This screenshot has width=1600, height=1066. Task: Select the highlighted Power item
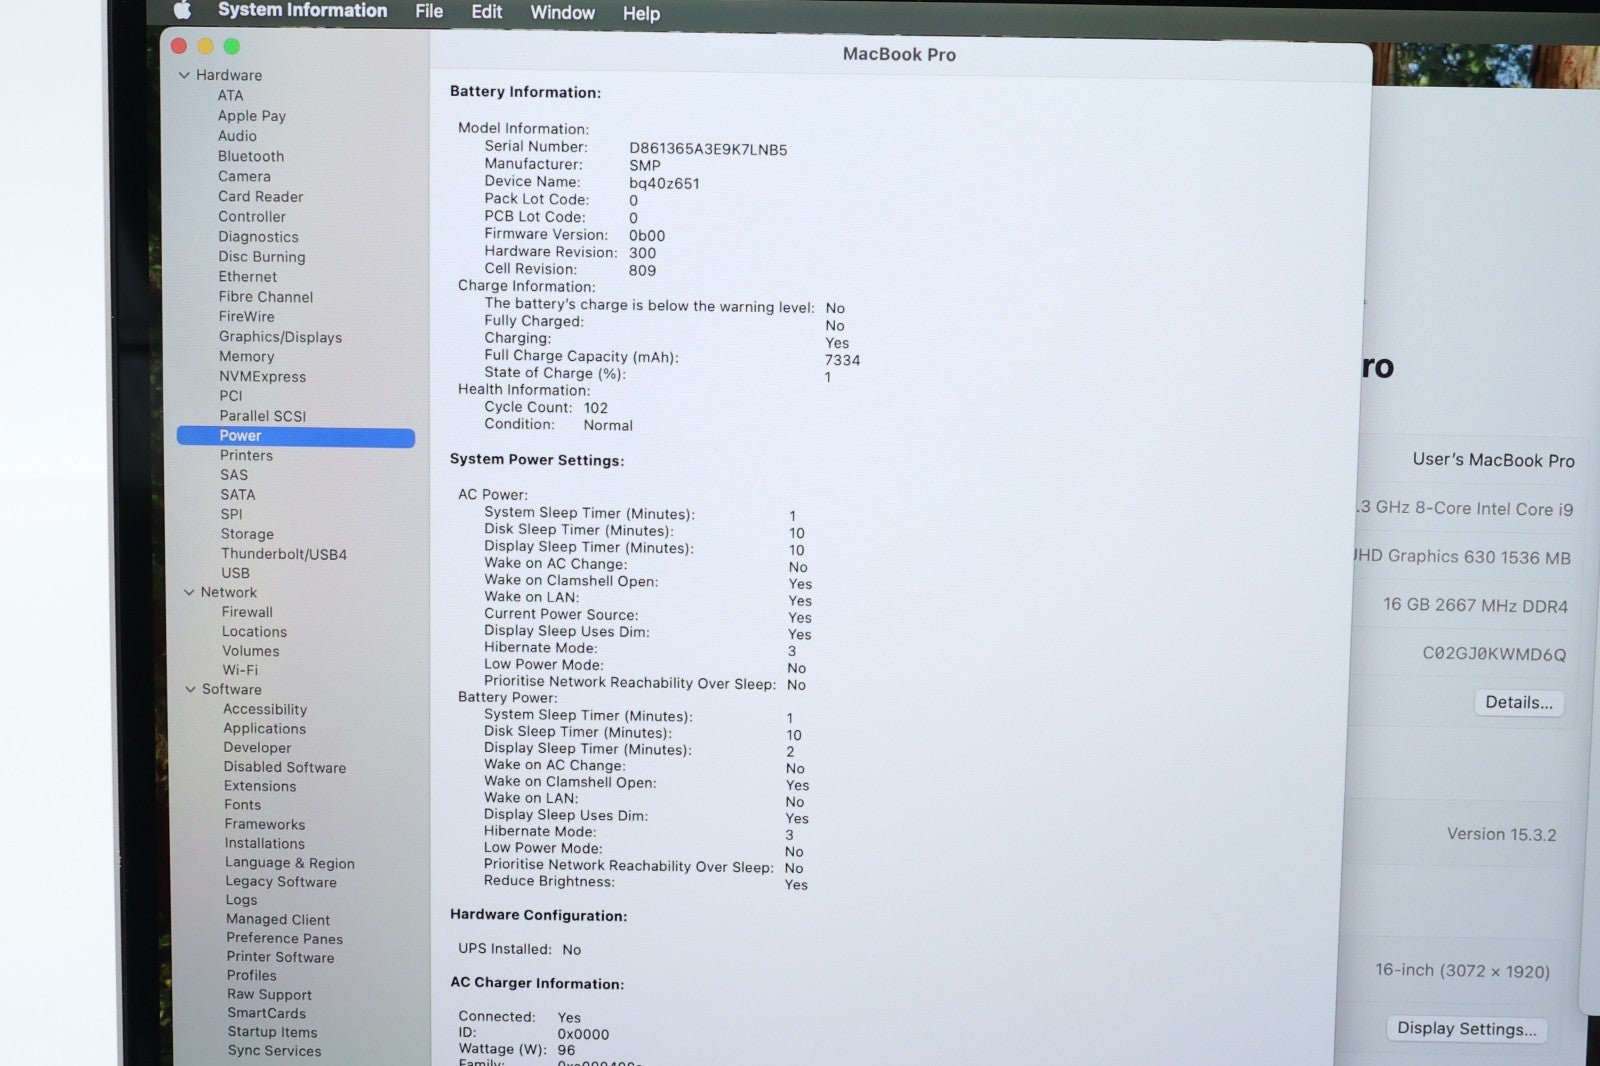240,436
